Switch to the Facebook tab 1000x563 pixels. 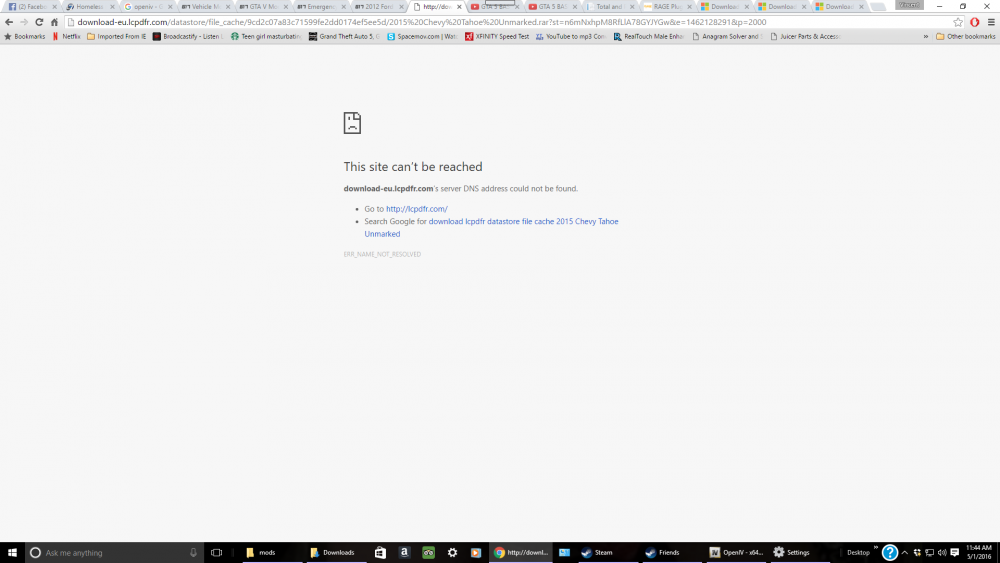pos(31,6)
